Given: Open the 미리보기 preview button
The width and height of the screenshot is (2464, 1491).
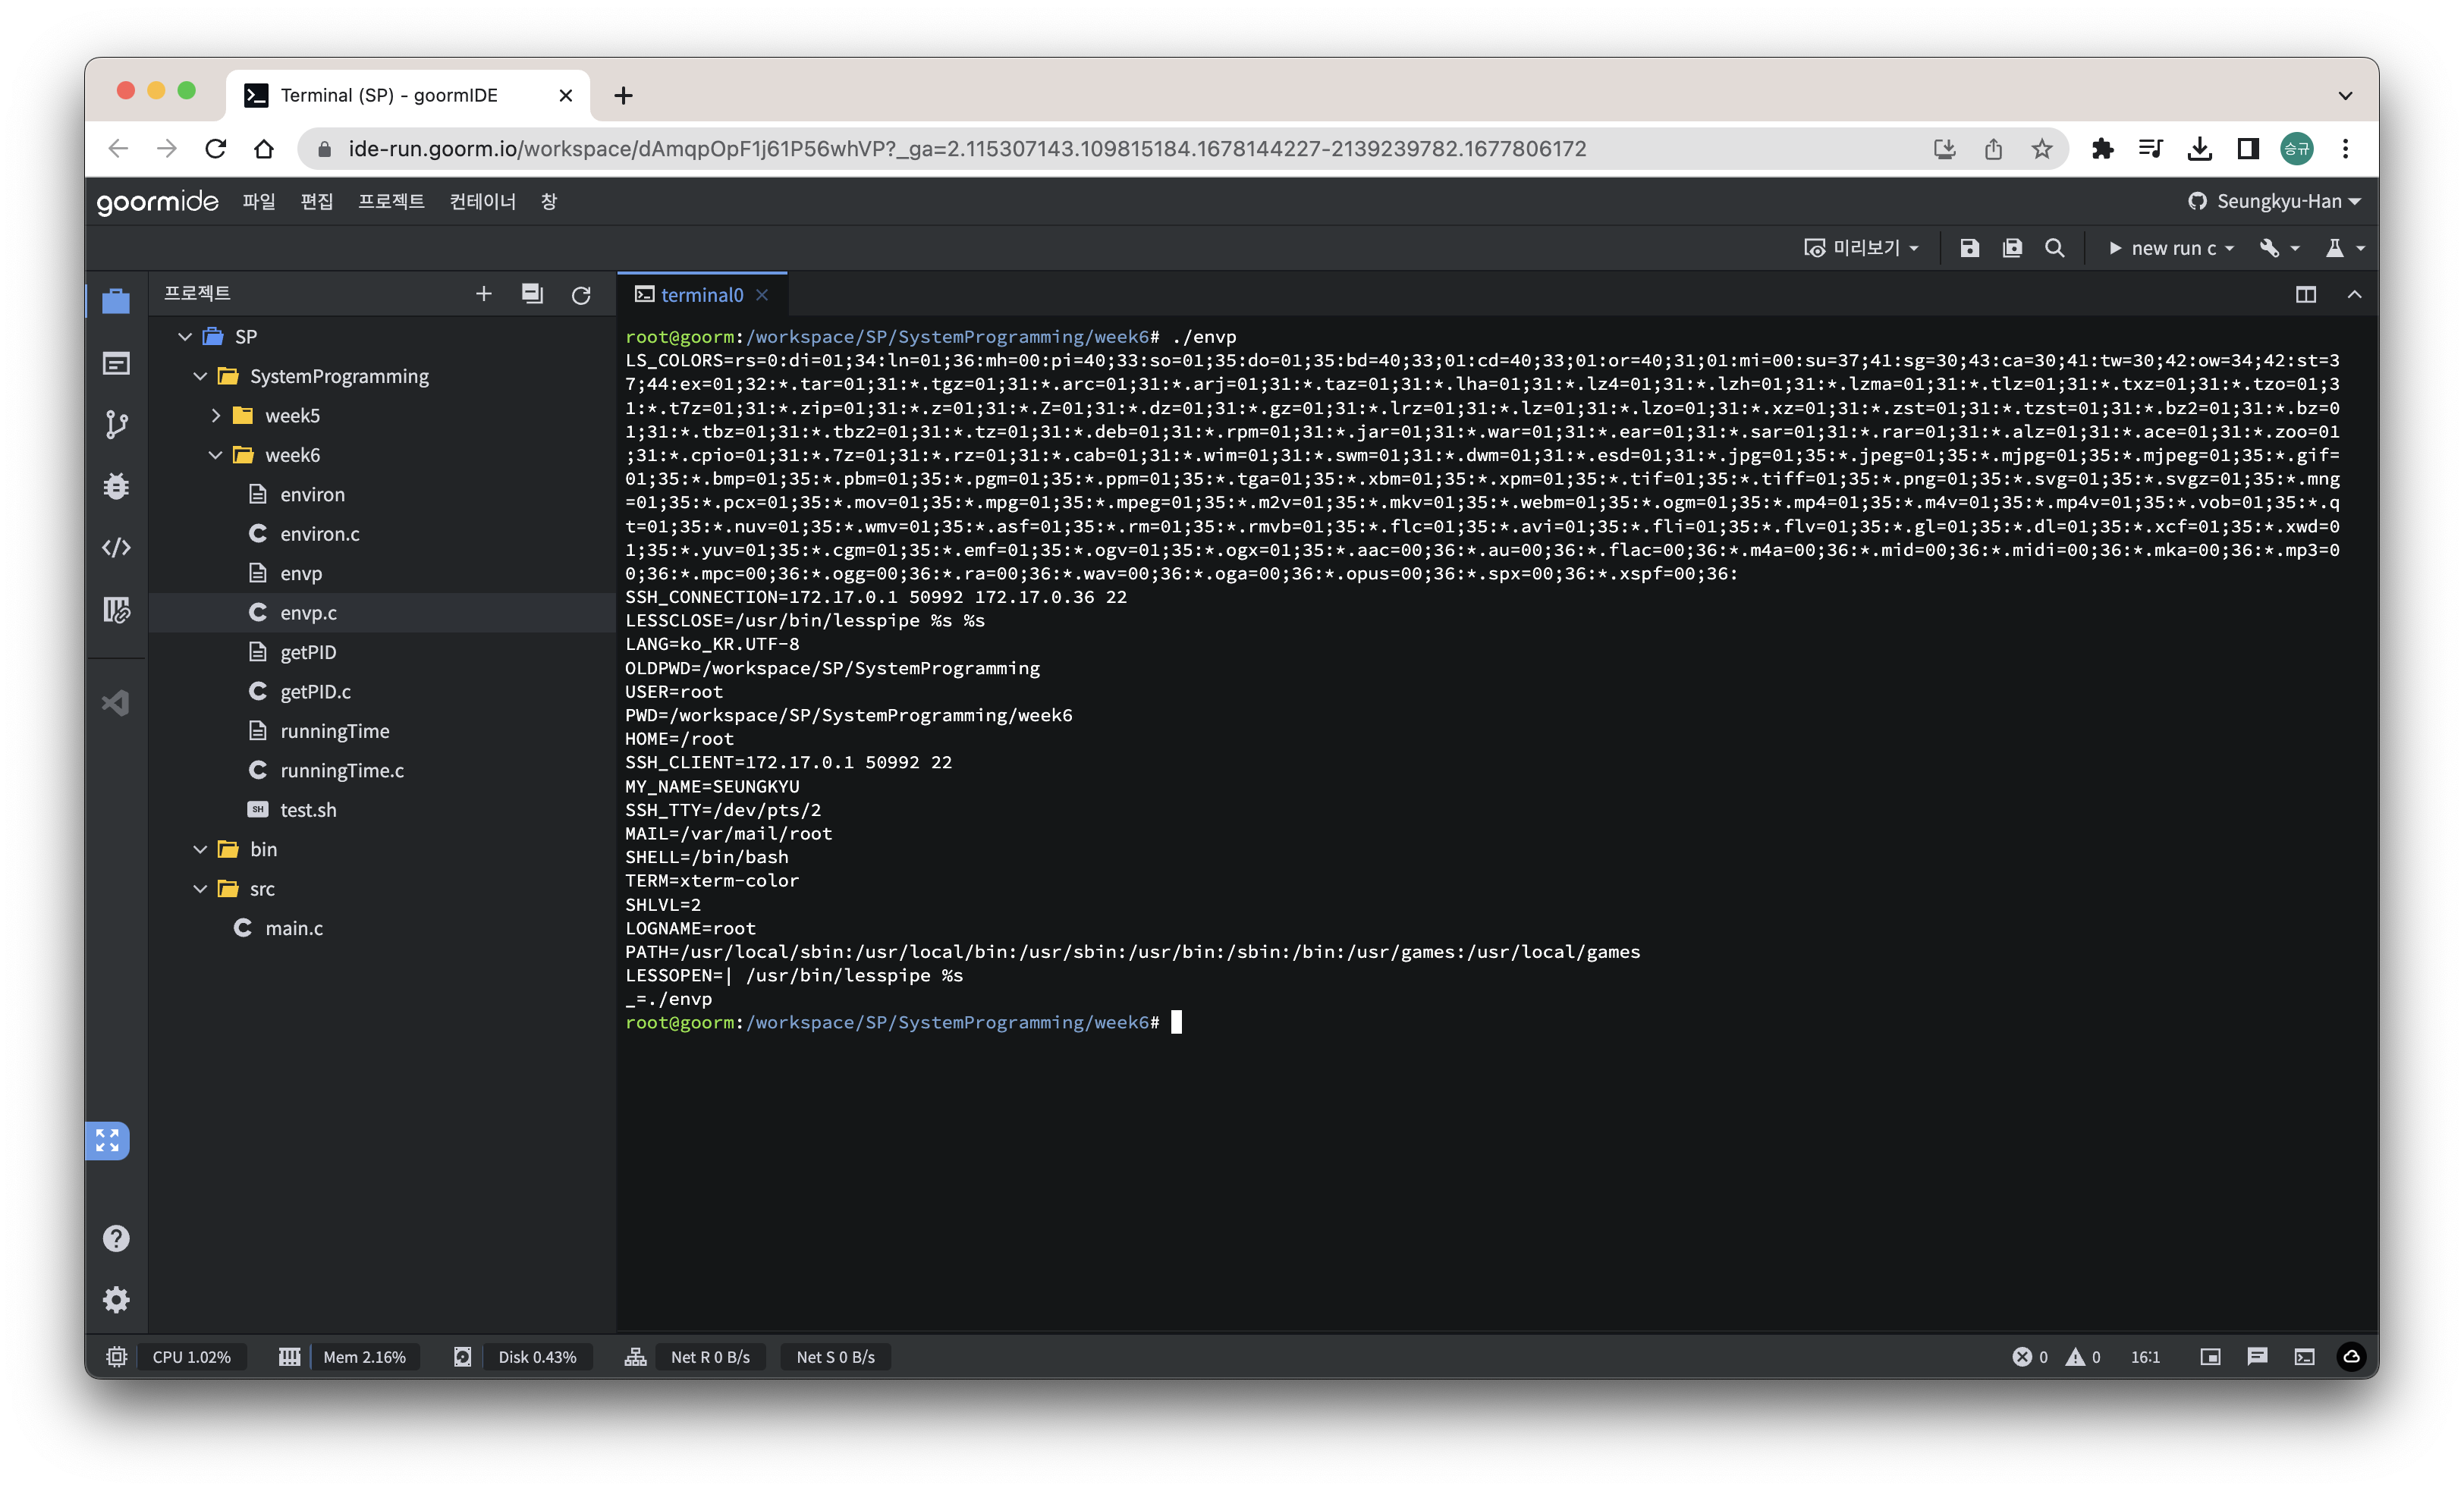Looking at the screenshot, I should pos(1861,248).
